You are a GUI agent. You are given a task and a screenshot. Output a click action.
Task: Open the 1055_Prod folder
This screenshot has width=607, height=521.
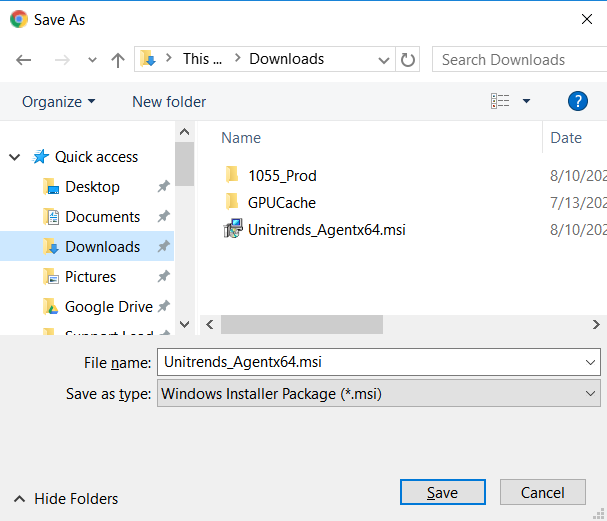click(x=282, y=176)
